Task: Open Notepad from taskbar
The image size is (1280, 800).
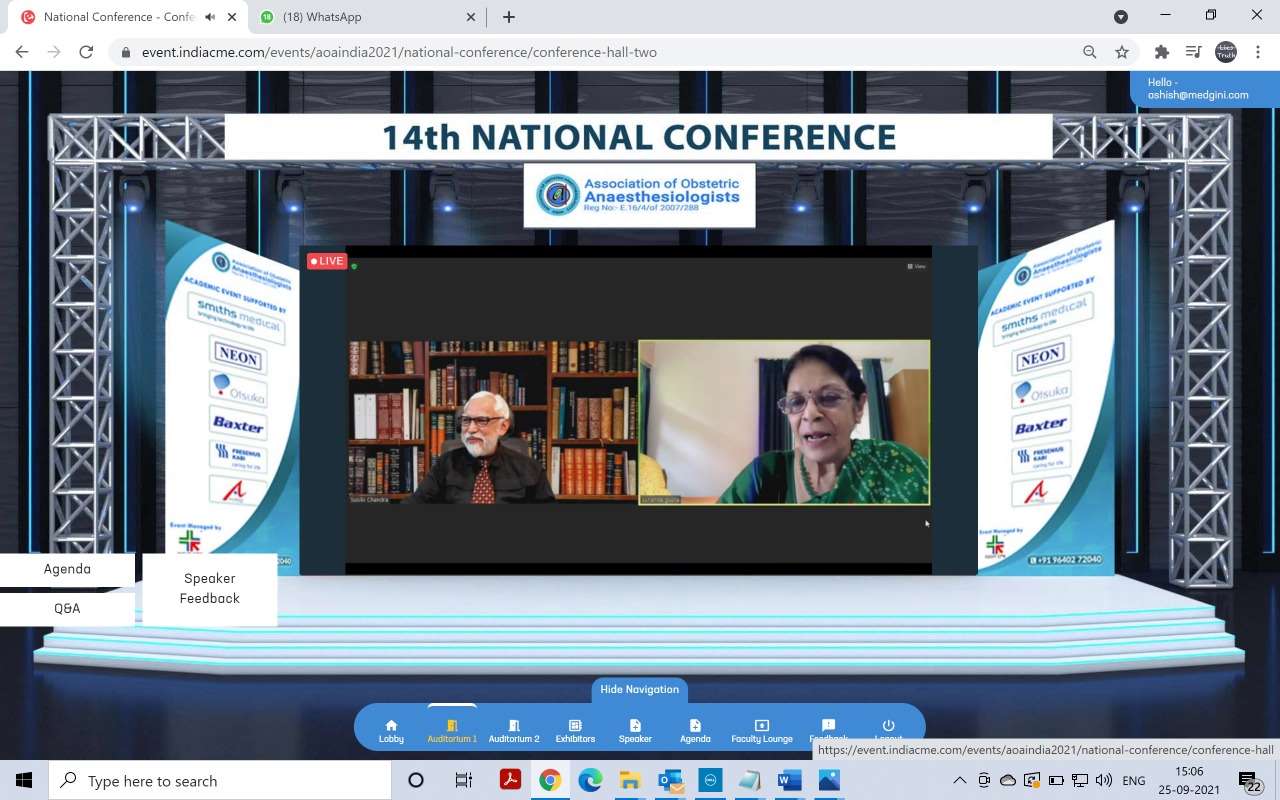Action: tap(750, 781)
